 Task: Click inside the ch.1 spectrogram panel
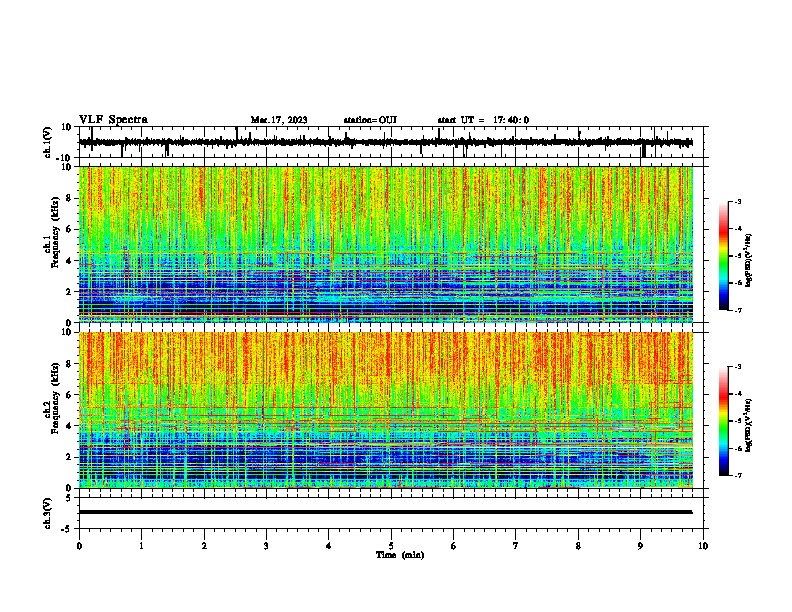point(386,244)
